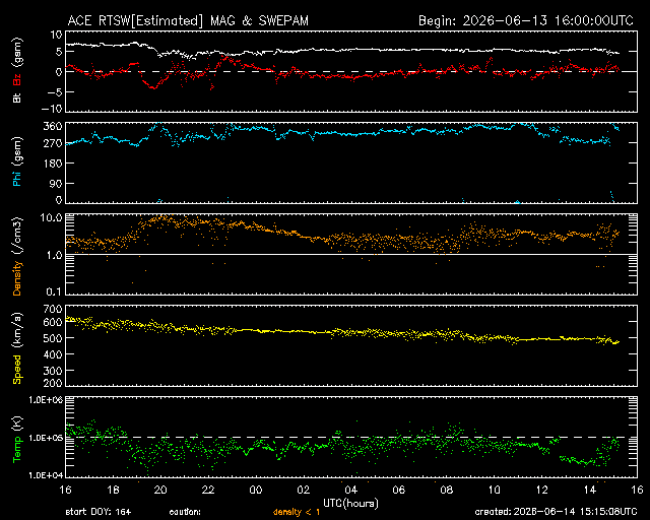Click the '1.0E+04' temperature axis value

46,475
